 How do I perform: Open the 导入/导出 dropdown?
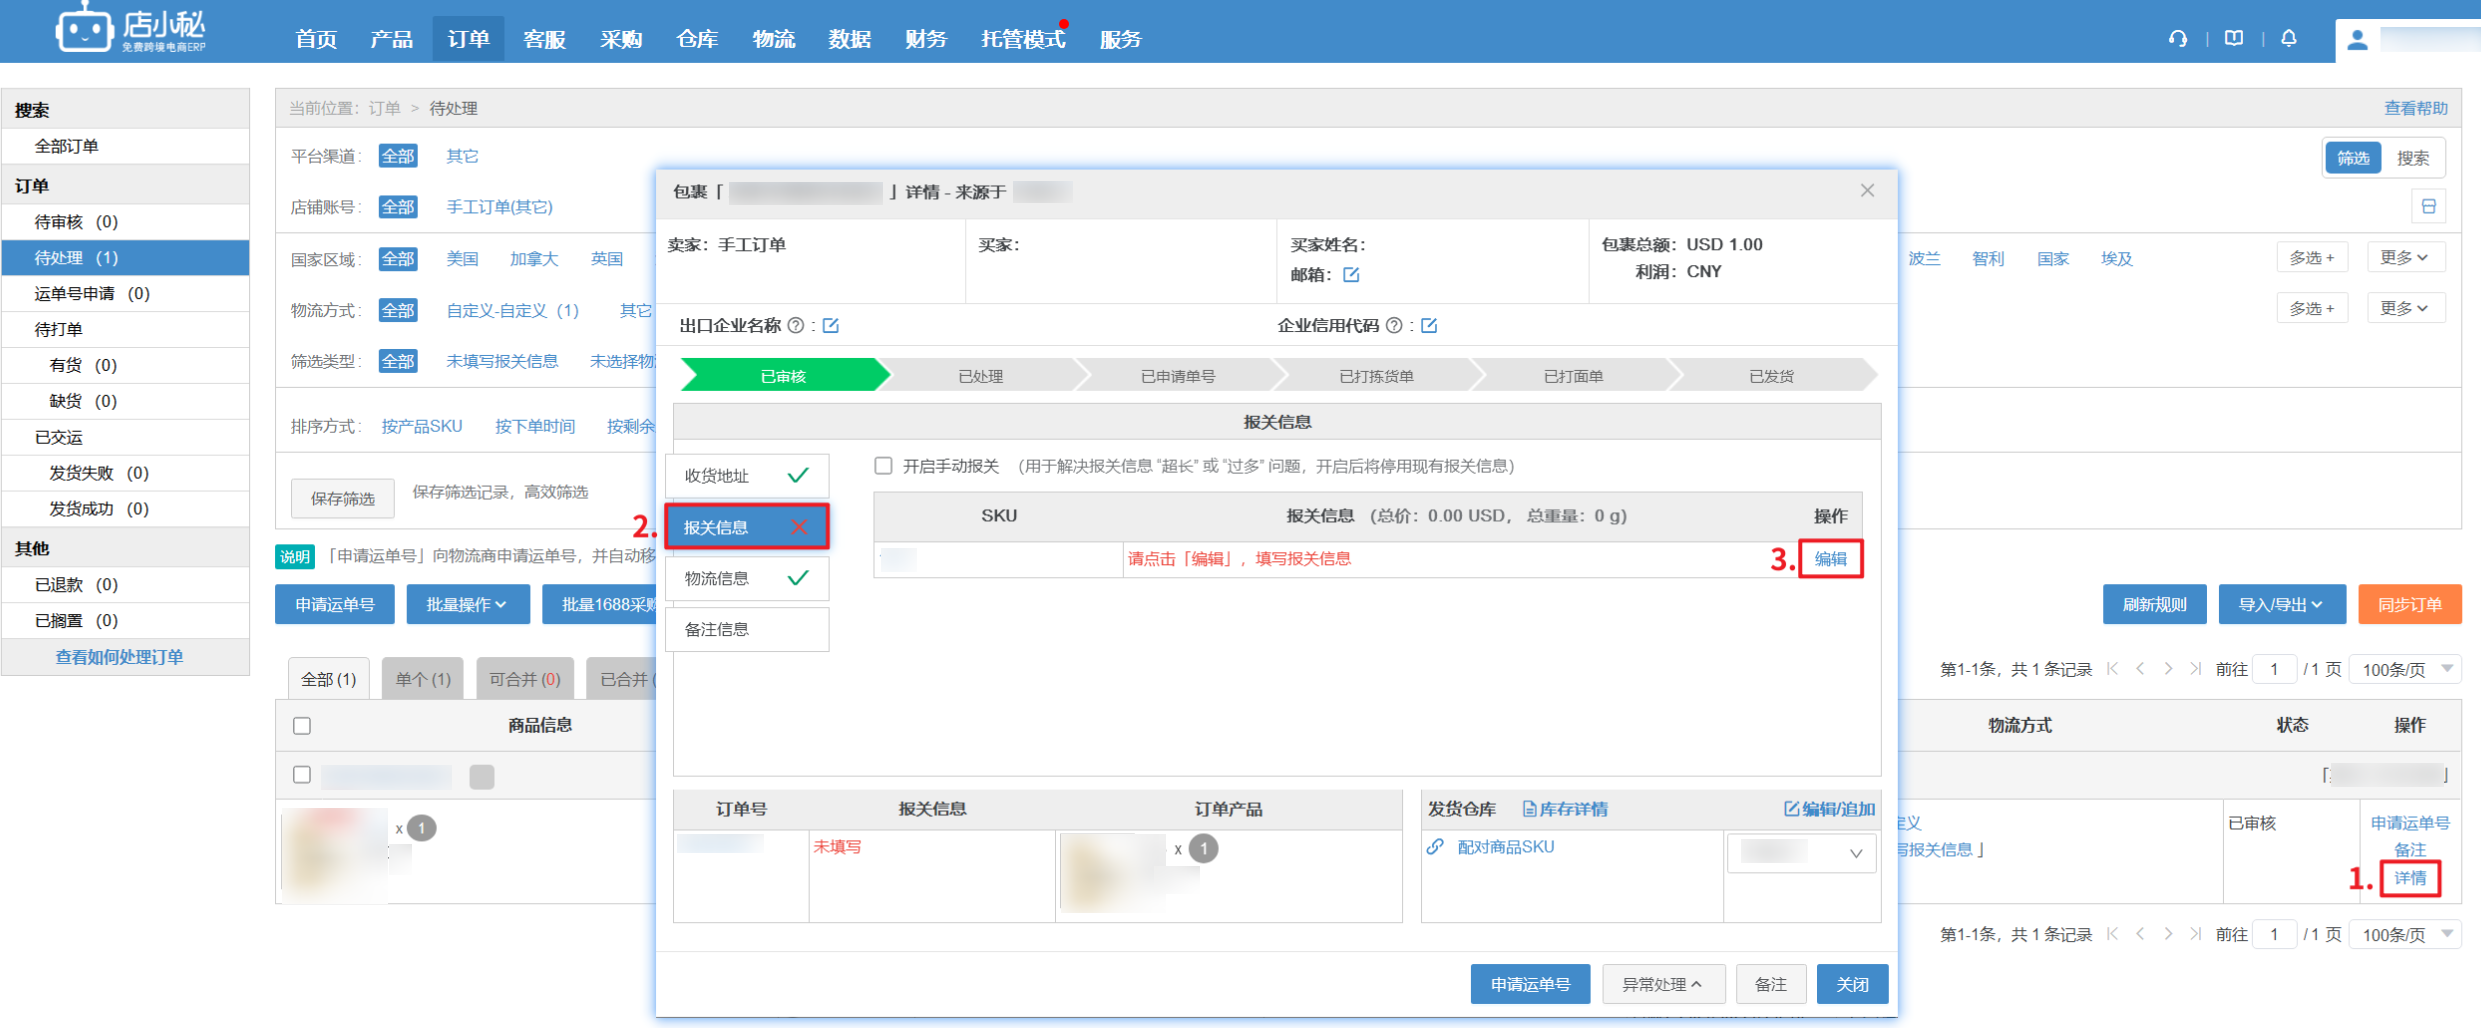pyautogui.click(x=2279, y=605)
